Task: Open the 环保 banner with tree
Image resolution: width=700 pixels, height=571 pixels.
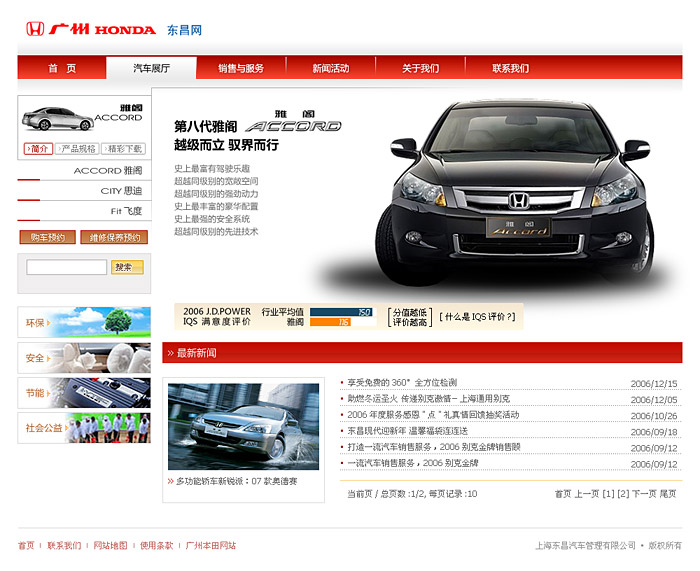Action: [x=84, y=322]
